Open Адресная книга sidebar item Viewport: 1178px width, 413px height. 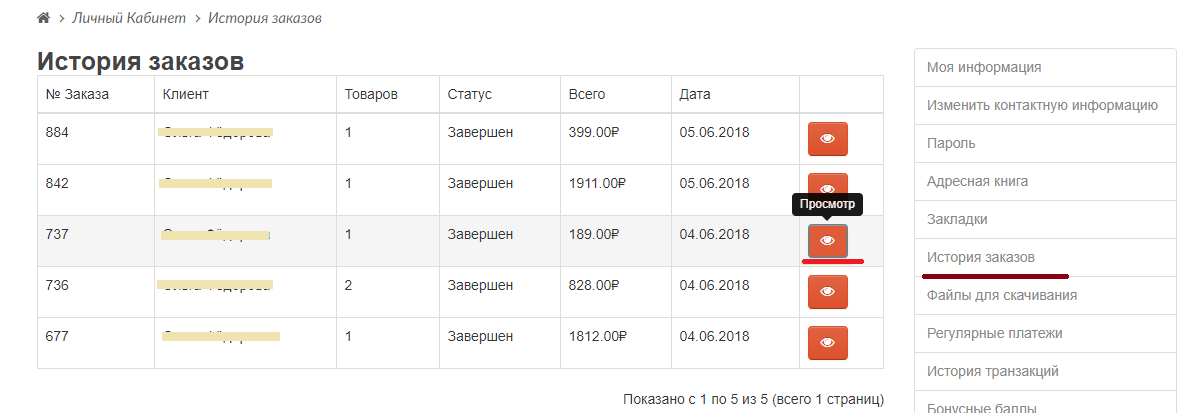[977, 181]
